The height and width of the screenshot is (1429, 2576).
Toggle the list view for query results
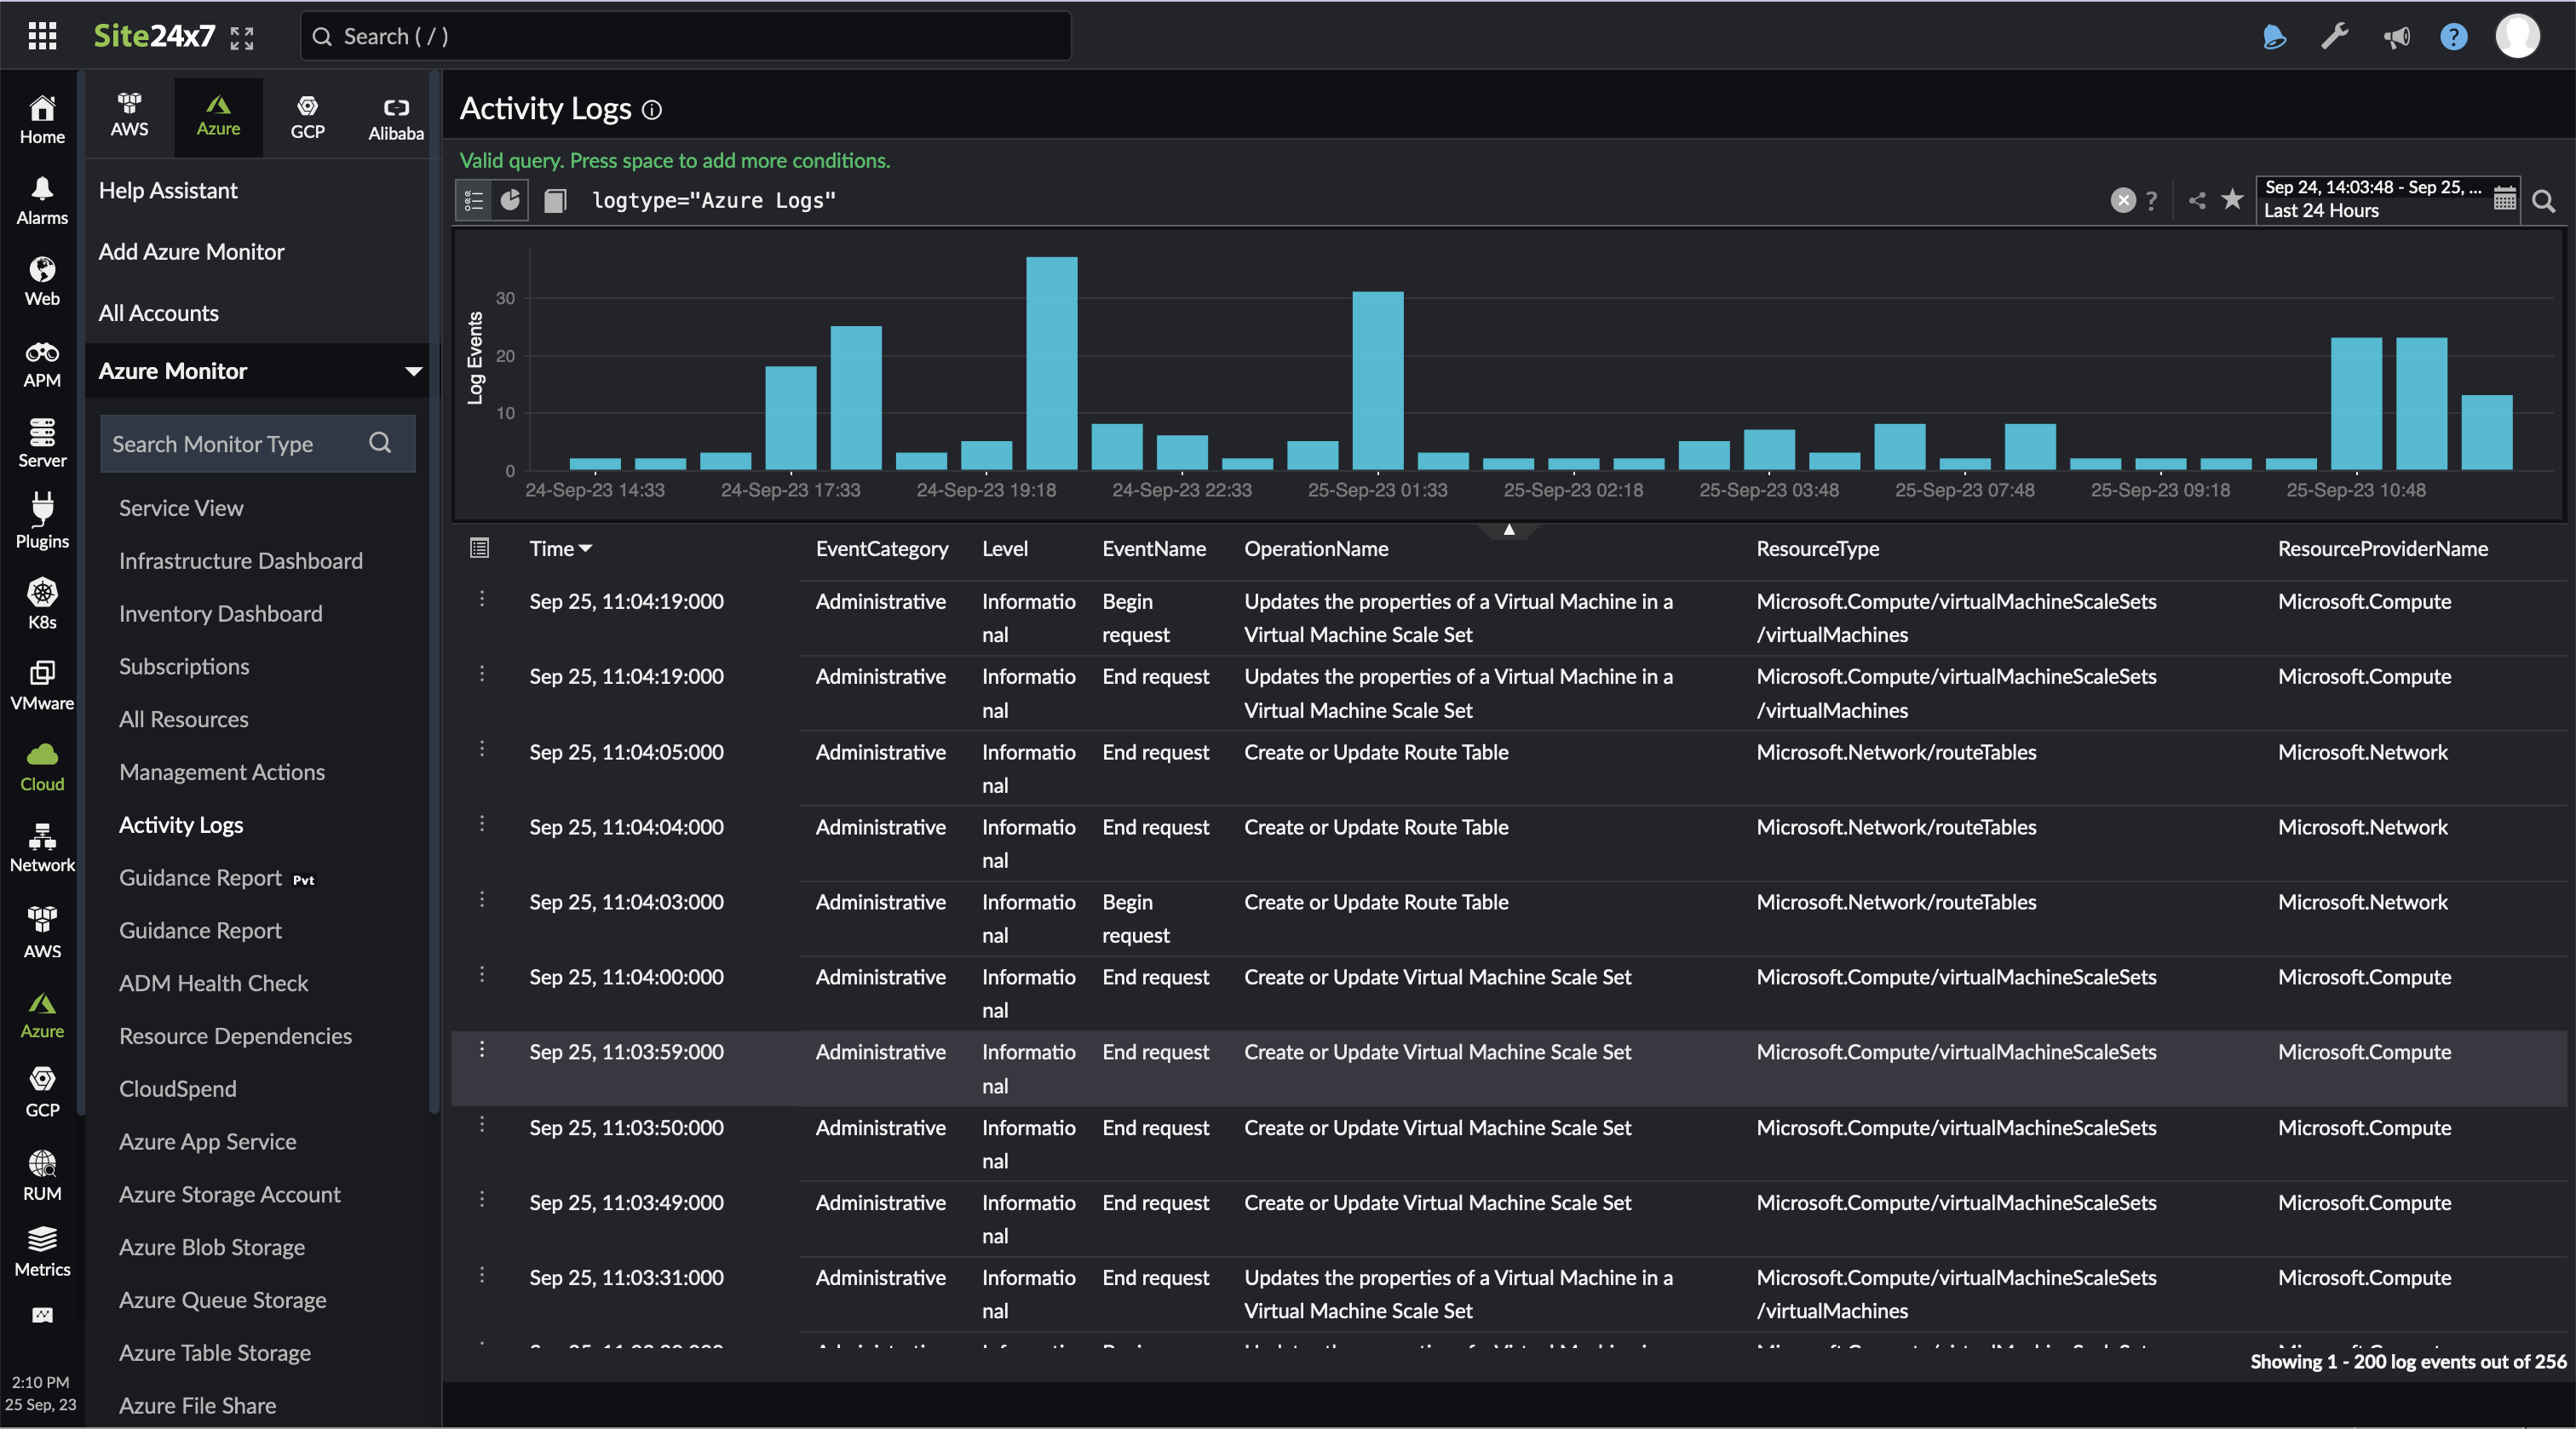pos(473,200)
